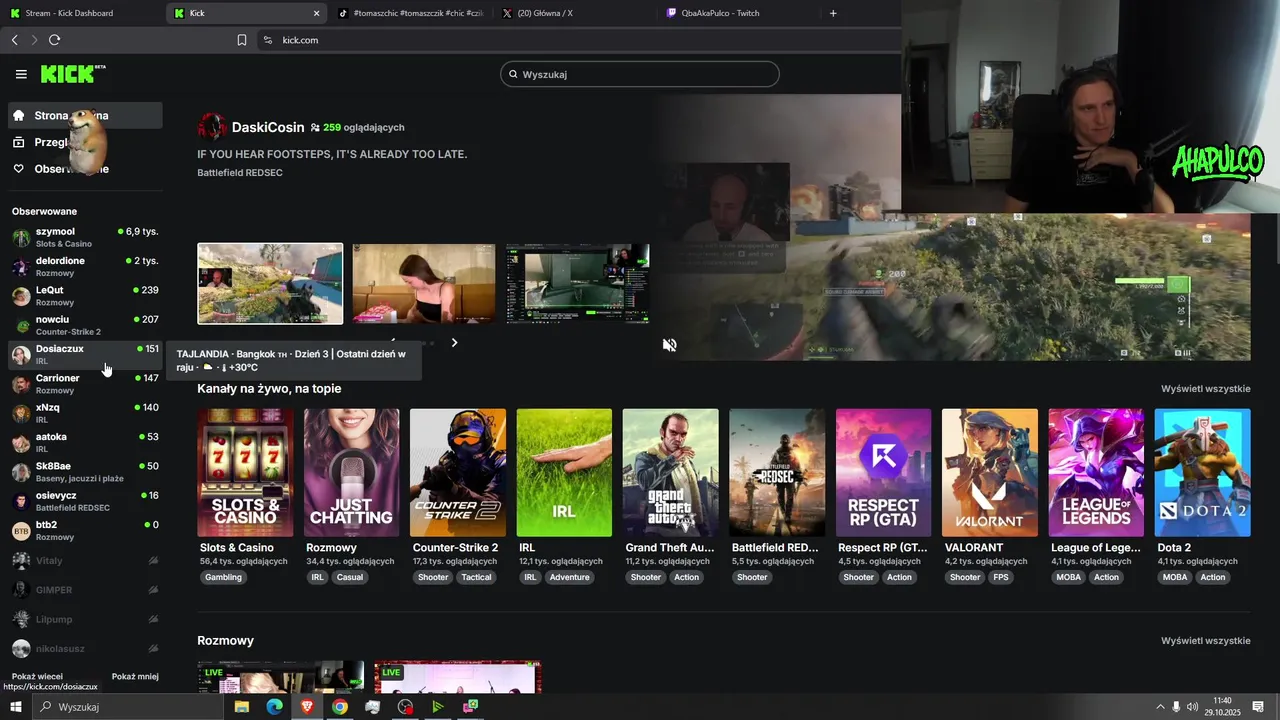
Task: Open VALORANT category card
Action: coord(990,472)
